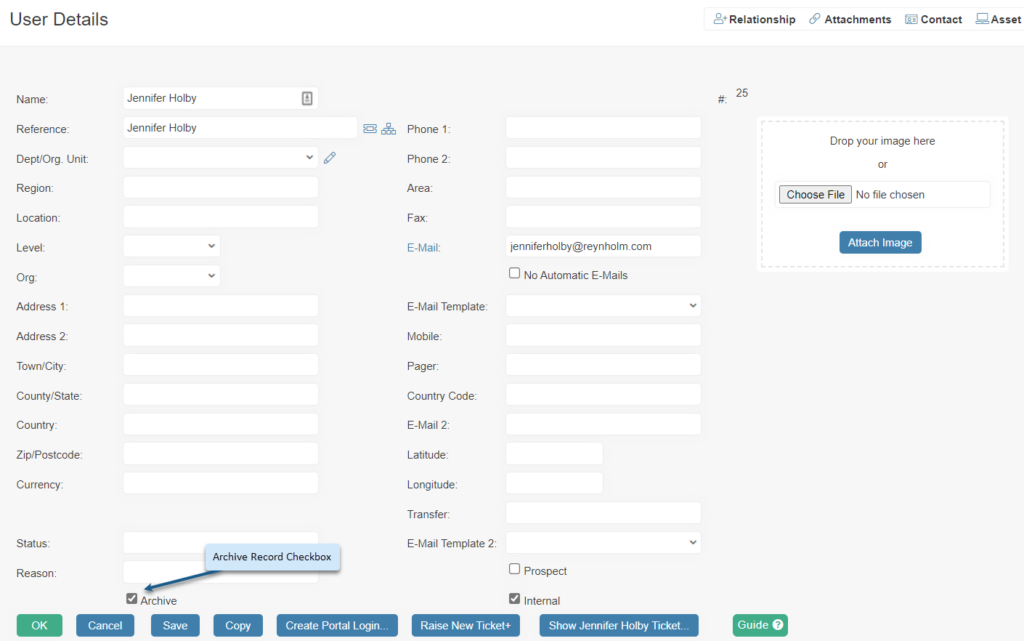Enable the No Automatic E-Mails checkbox
This screenshot has height=641, width=1024.
pos(515,273)
